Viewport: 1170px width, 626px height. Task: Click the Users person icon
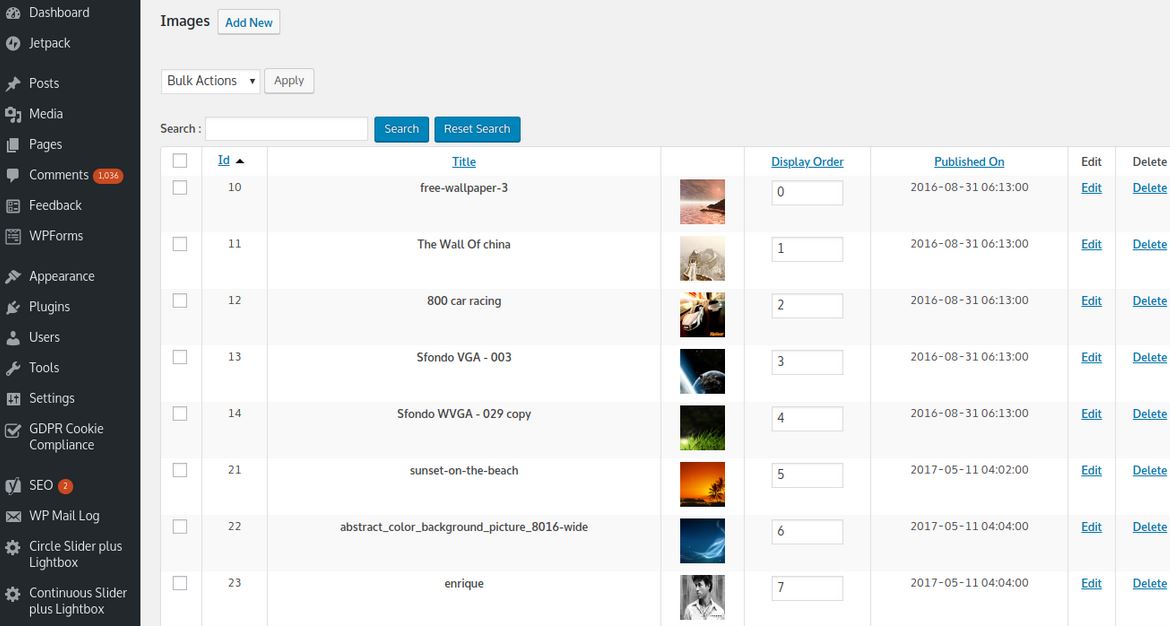(x=13, y=338)
